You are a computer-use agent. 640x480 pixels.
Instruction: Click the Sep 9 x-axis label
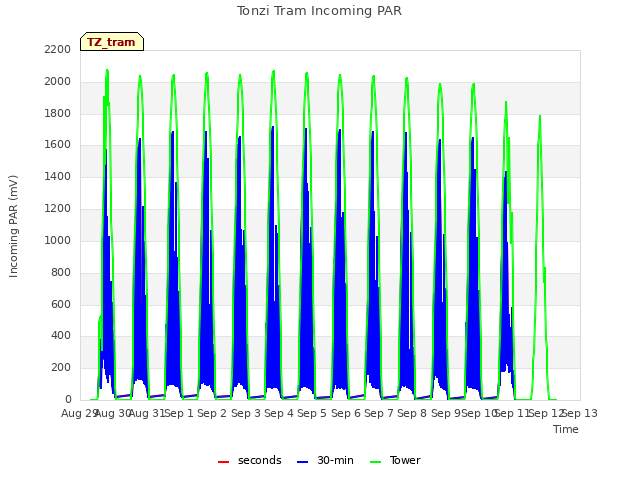(446, 414)
